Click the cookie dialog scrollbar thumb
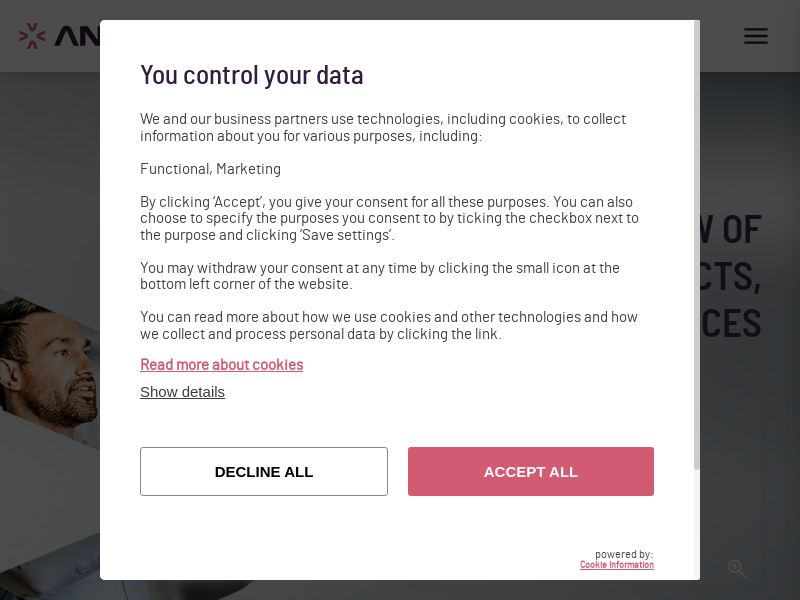The width and height of the screenshot is (800, 600). pos(697,245)
